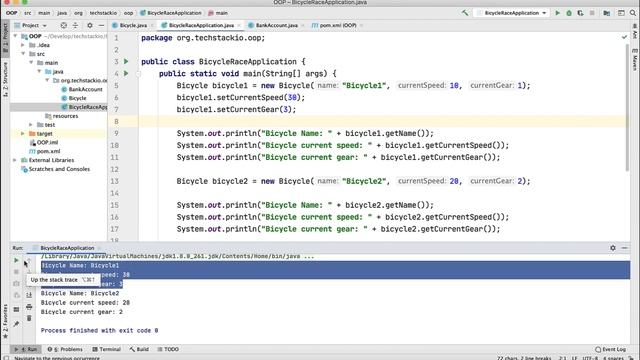Image resolution: width=640 pixels, height=360 pixels.
Task: Print the Run console output
Action: [29, 307]
